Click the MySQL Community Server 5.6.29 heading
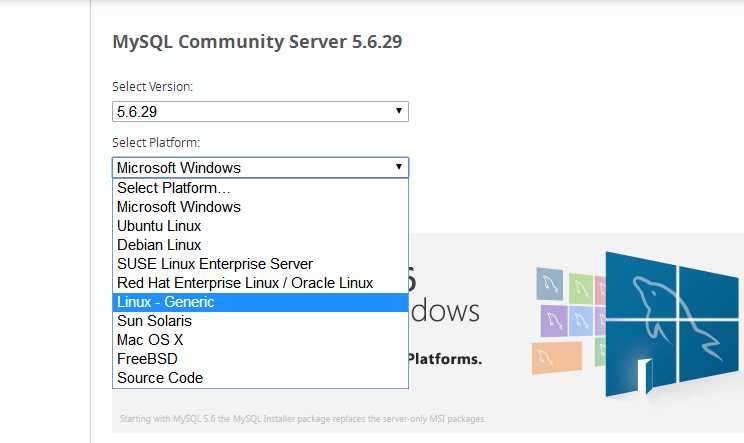This screenshot has width=744, height=443. coord(257,42)
